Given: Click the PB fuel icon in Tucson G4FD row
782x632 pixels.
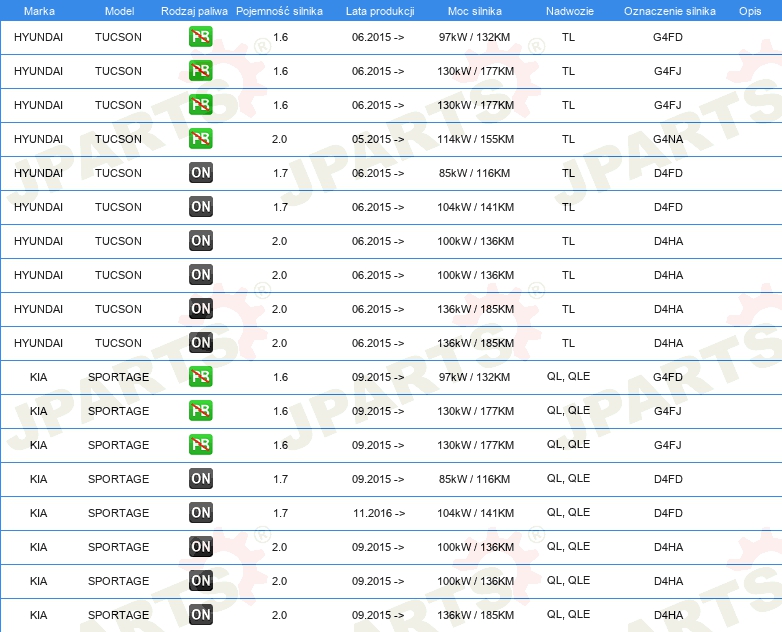Looking at the screenshot, I should click(200, 38).
